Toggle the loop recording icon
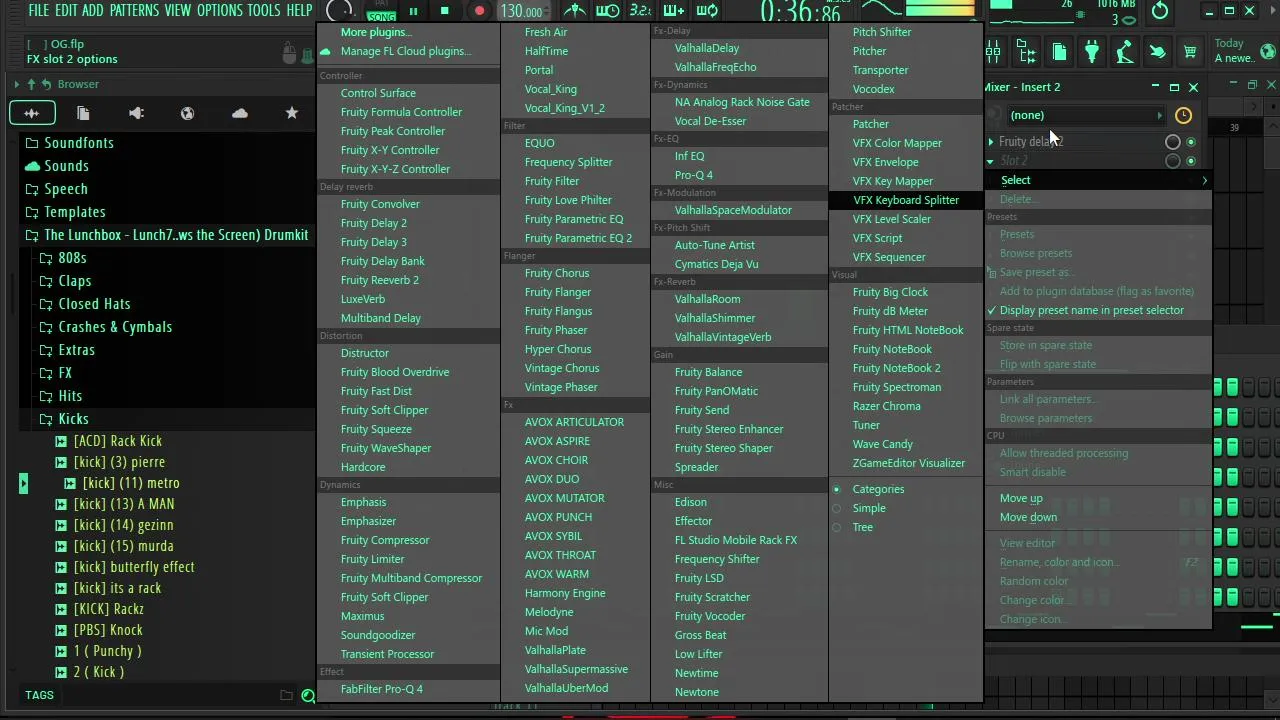Screen dimensions: 1280x720 point(706,11)
